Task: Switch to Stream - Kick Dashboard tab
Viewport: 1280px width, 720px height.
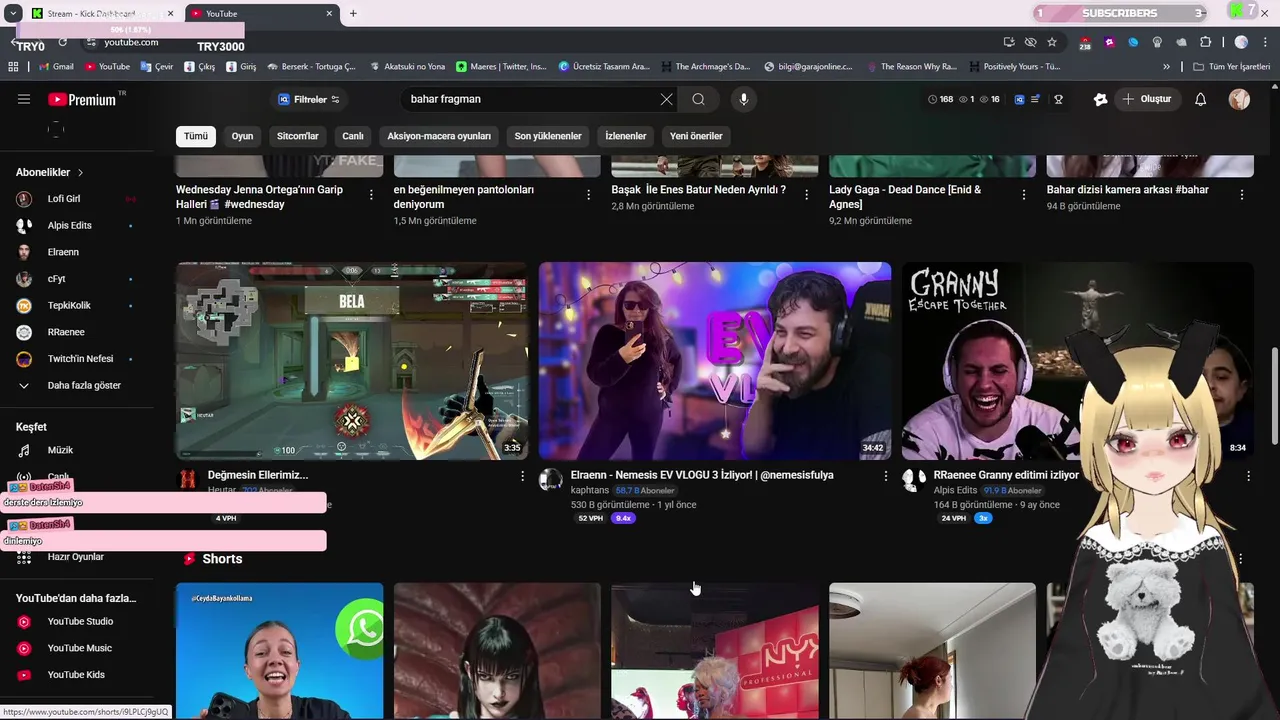Action: pyautogui.click(x=103, y=14)
